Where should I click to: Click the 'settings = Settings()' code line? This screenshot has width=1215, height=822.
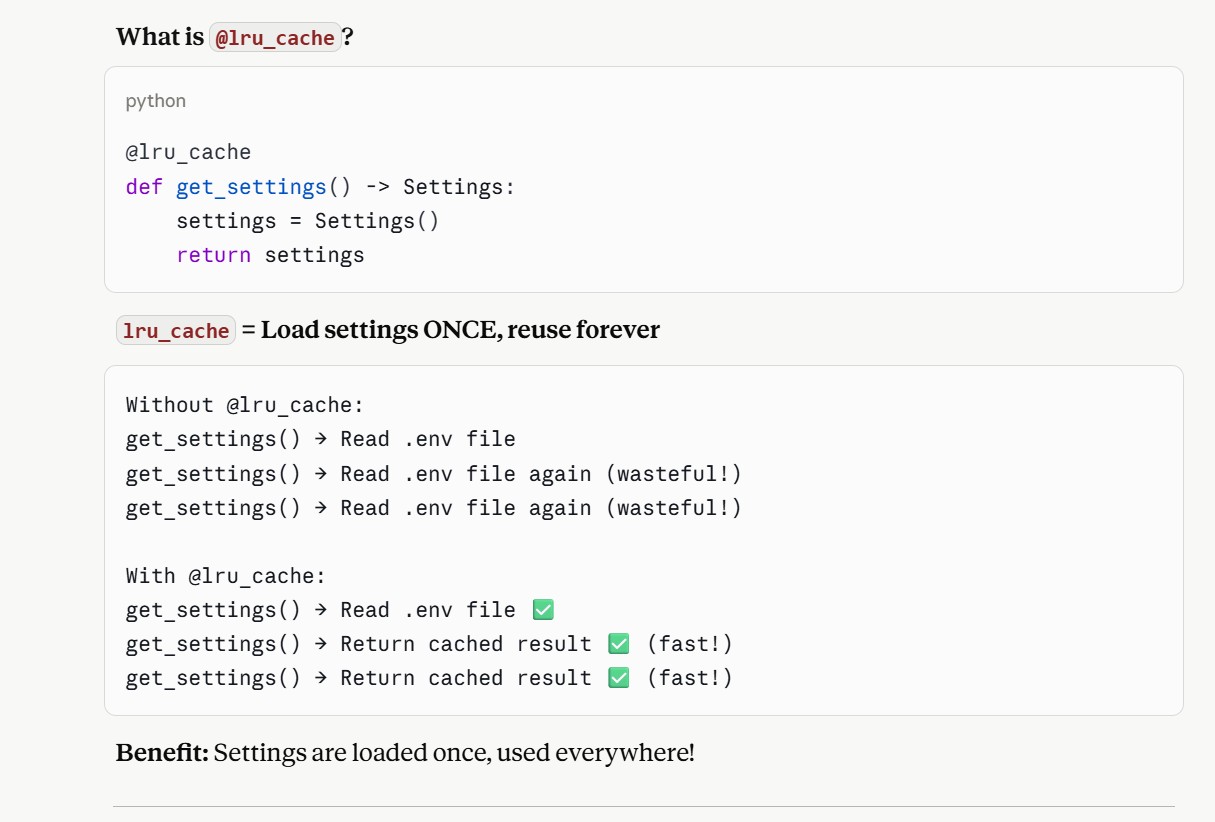point(308,221)
